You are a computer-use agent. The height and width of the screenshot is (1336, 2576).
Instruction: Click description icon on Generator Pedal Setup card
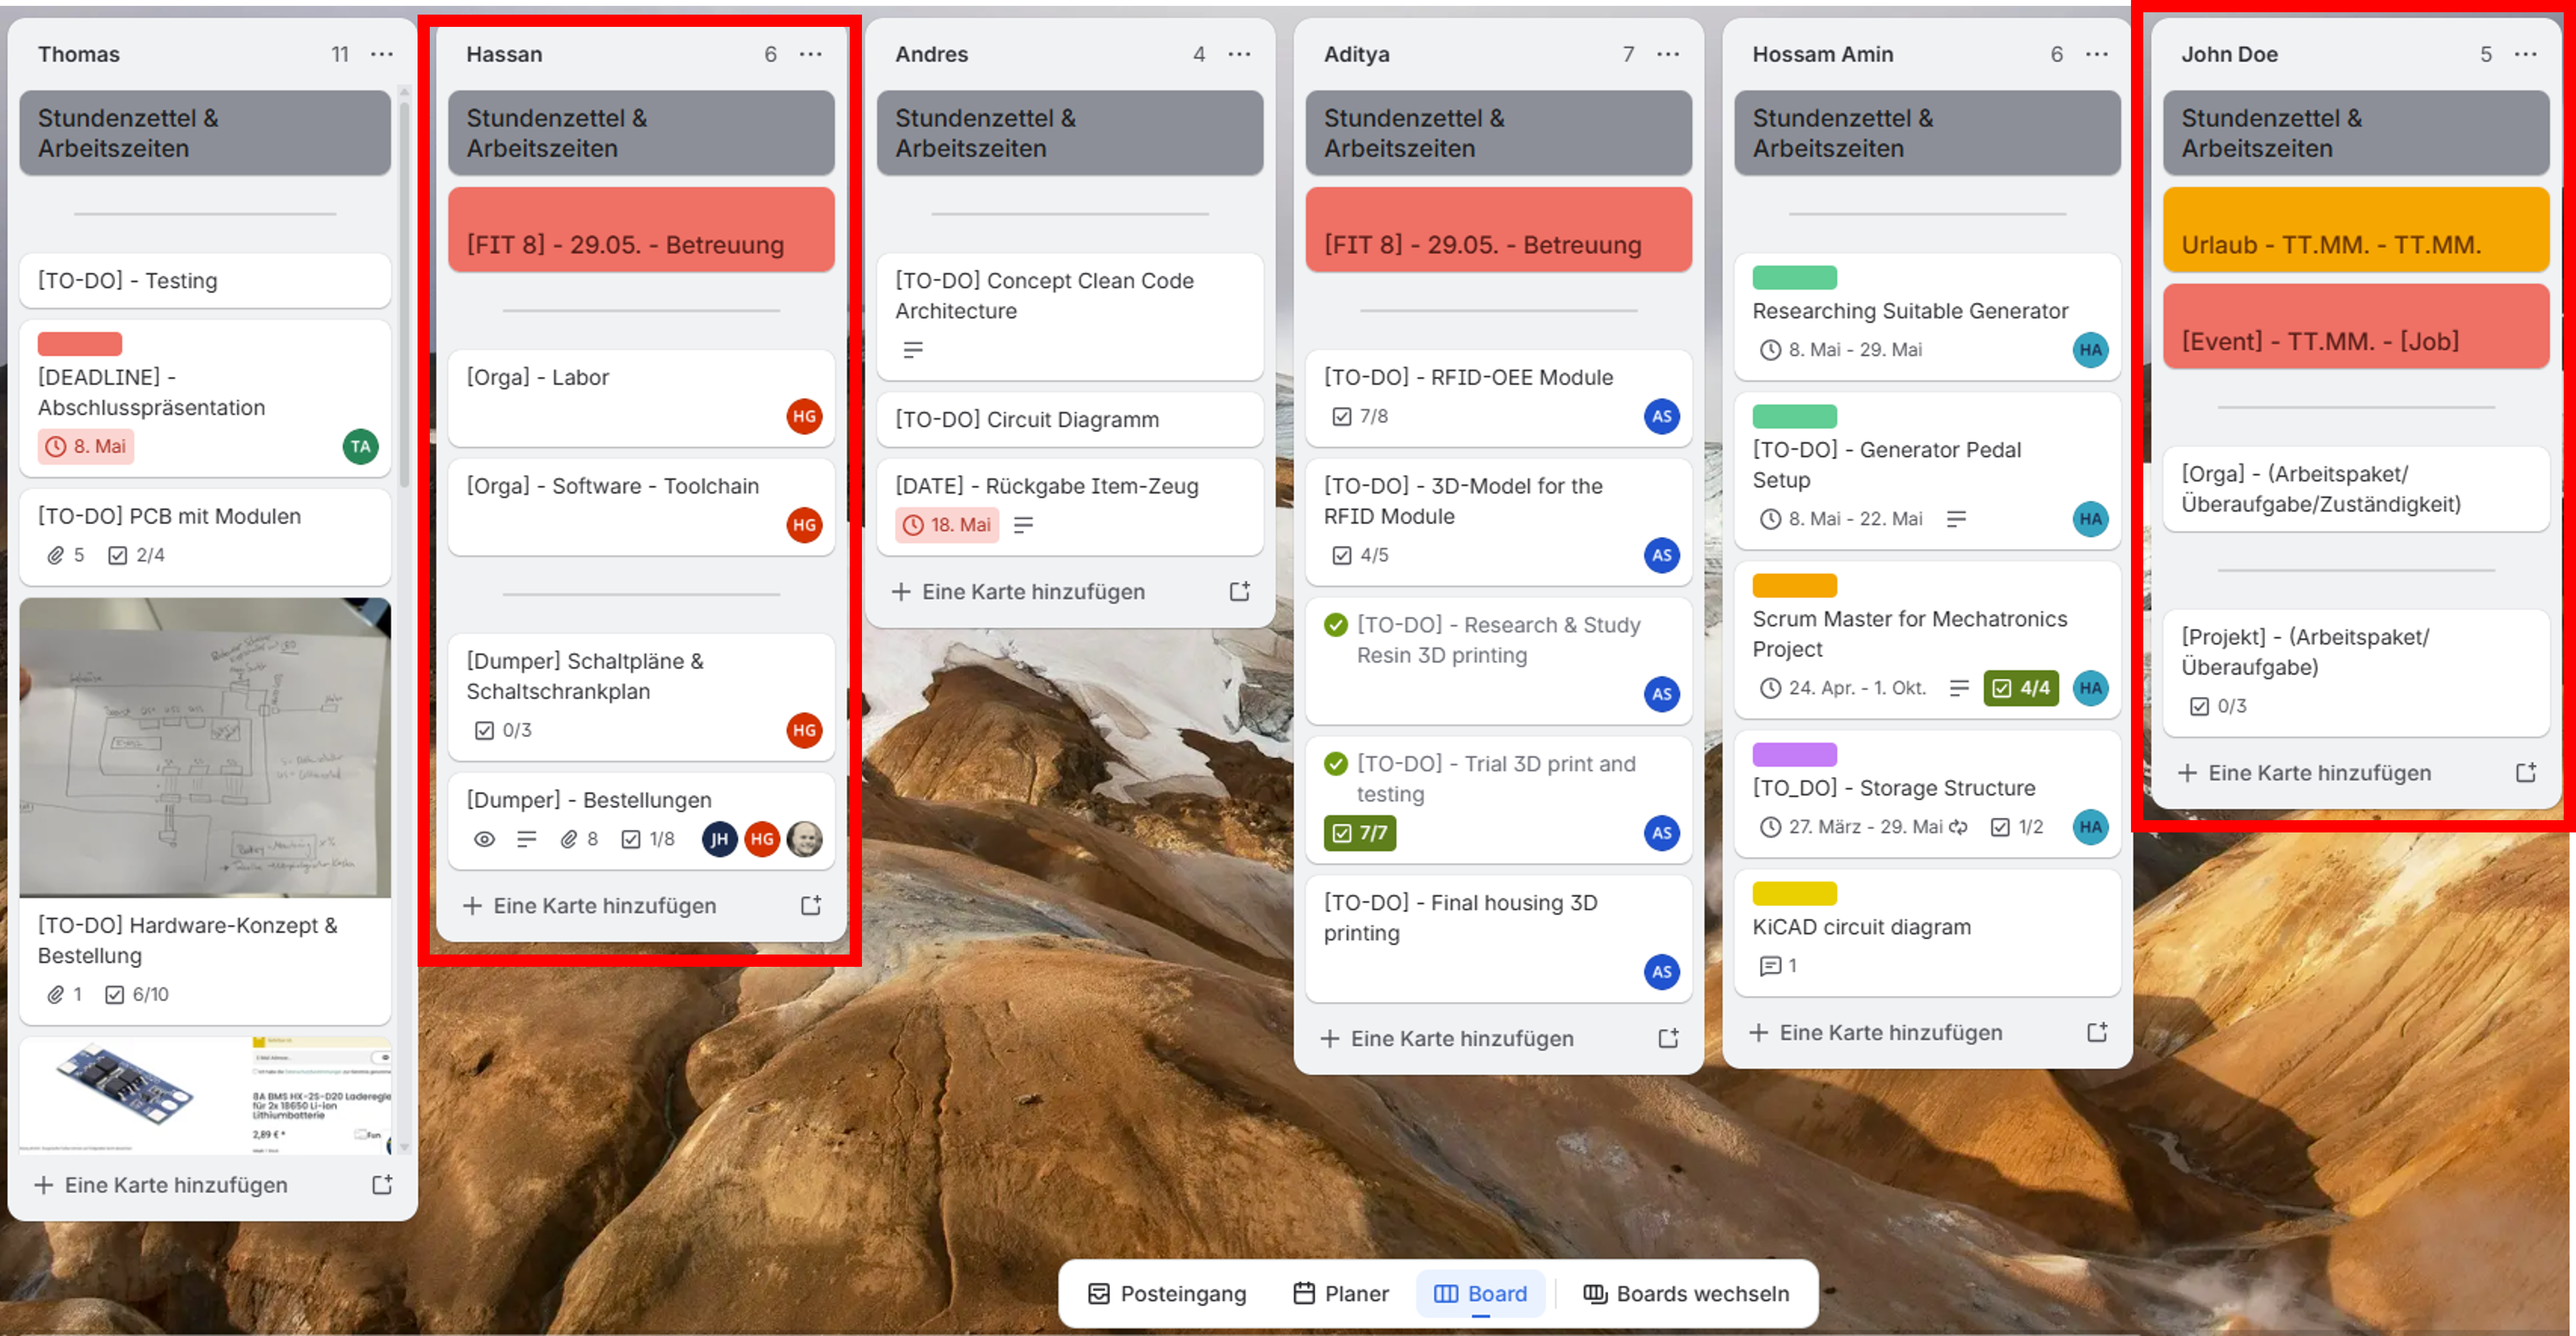tap(1956, 519)
